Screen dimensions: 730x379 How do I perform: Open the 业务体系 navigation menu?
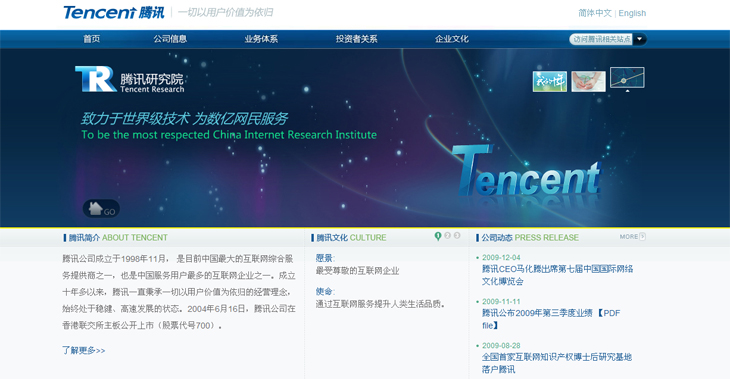[261, 39]
